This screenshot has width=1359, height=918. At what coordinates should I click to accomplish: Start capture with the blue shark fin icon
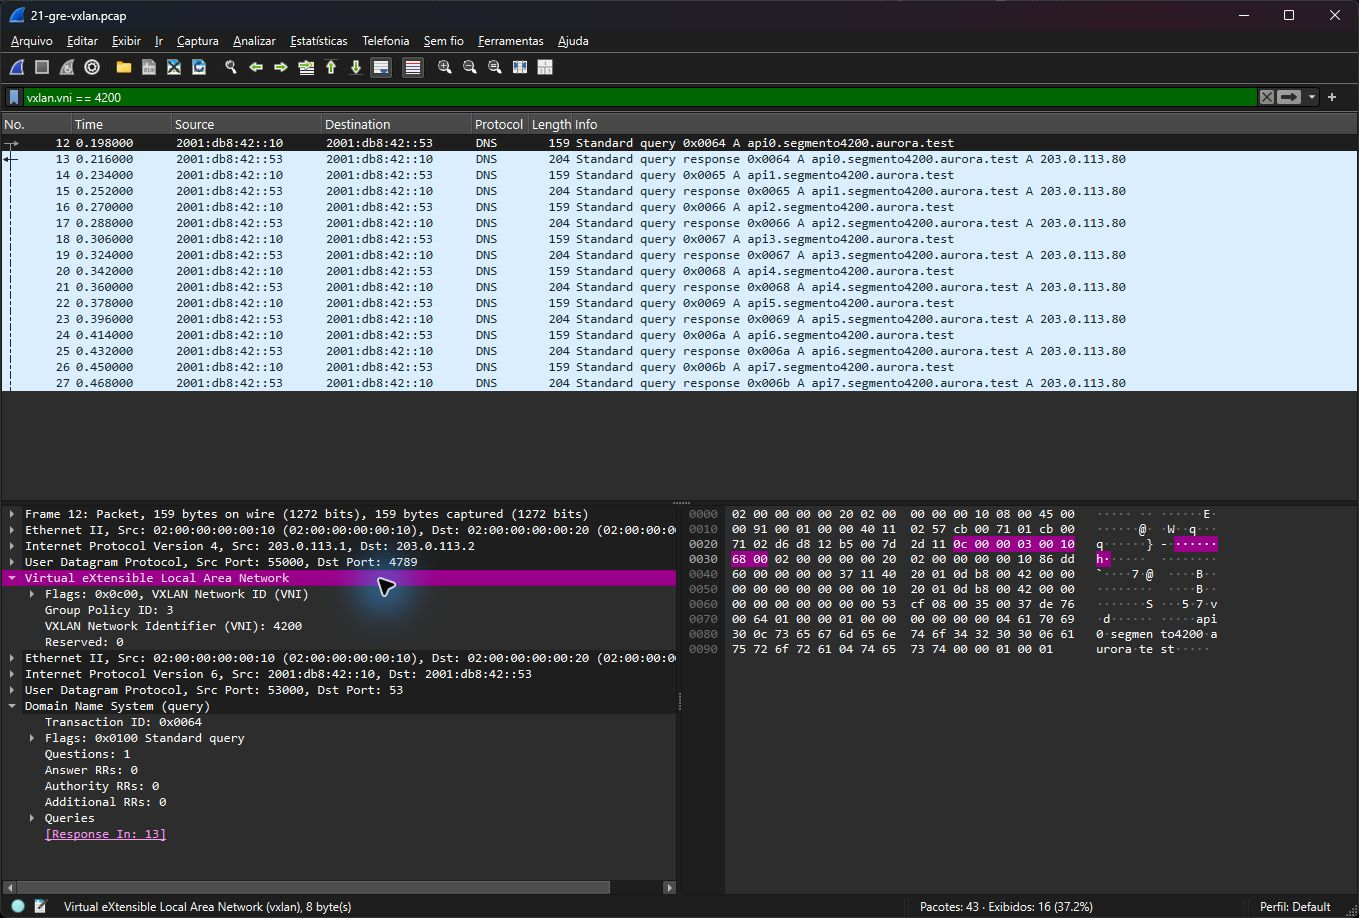pos(17,67)
